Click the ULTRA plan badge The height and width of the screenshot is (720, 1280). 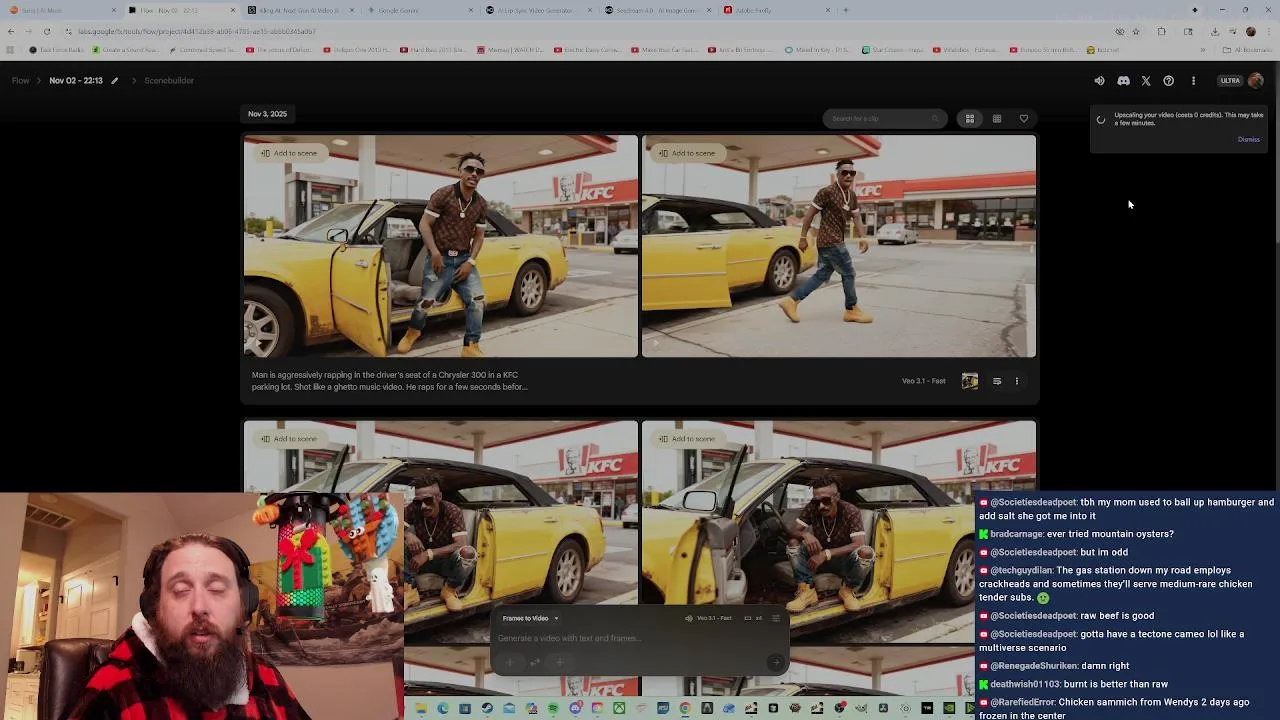click(1230, 81)
